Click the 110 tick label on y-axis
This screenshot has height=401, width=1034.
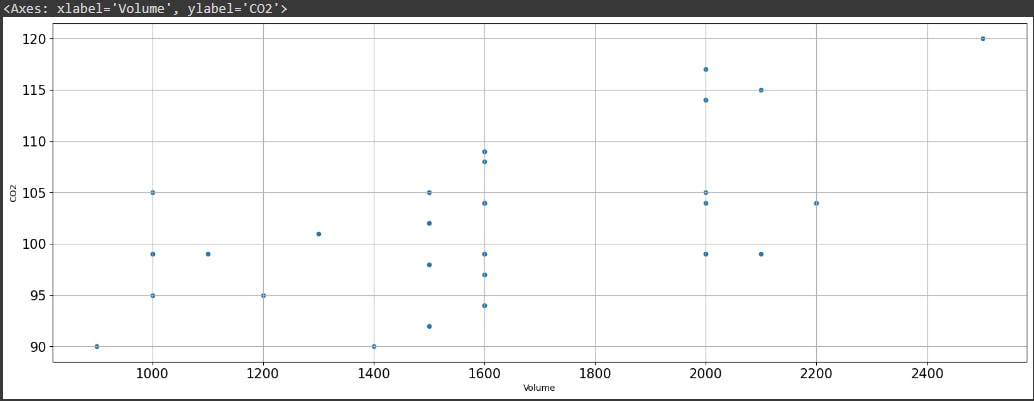pos(35,142)
